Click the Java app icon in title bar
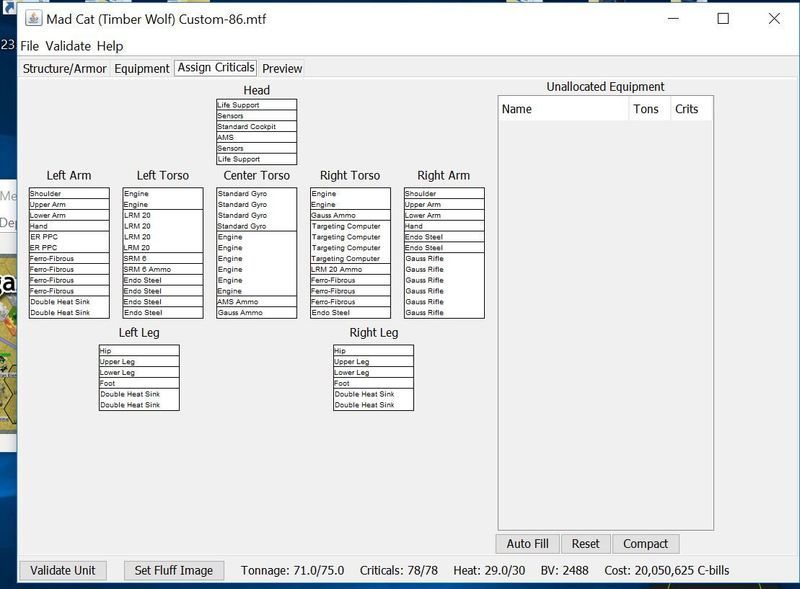The width and height of the screenshot is (800, 589). pos(33,18)
